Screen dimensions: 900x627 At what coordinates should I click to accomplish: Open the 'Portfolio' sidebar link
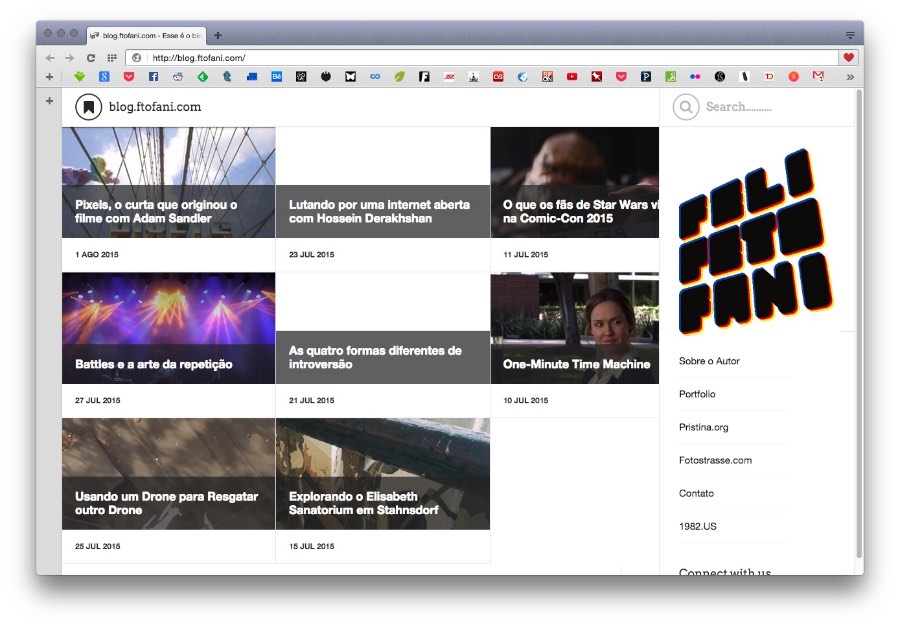(x=697, y=394)
